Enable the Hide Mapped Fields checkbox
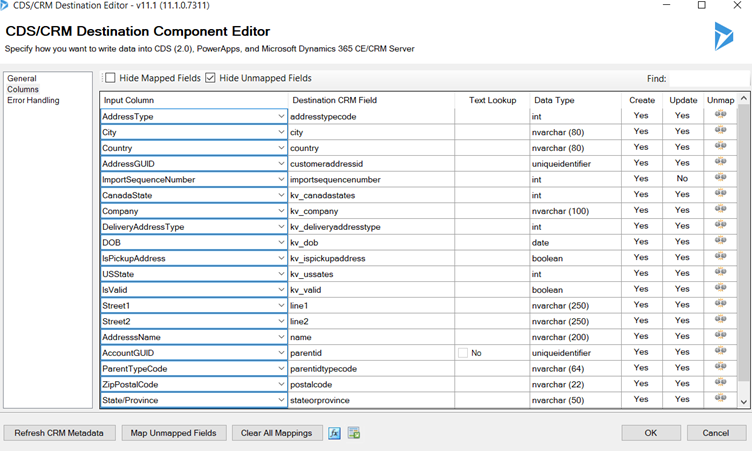Image resolution: width=752 pixels, height=451 pixels. click(110, 78)
